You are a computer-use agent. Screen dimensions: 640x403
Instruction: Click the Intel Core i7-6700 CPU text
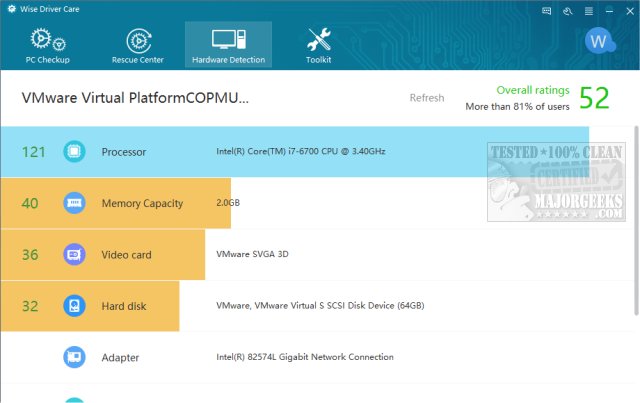point(301,151)
